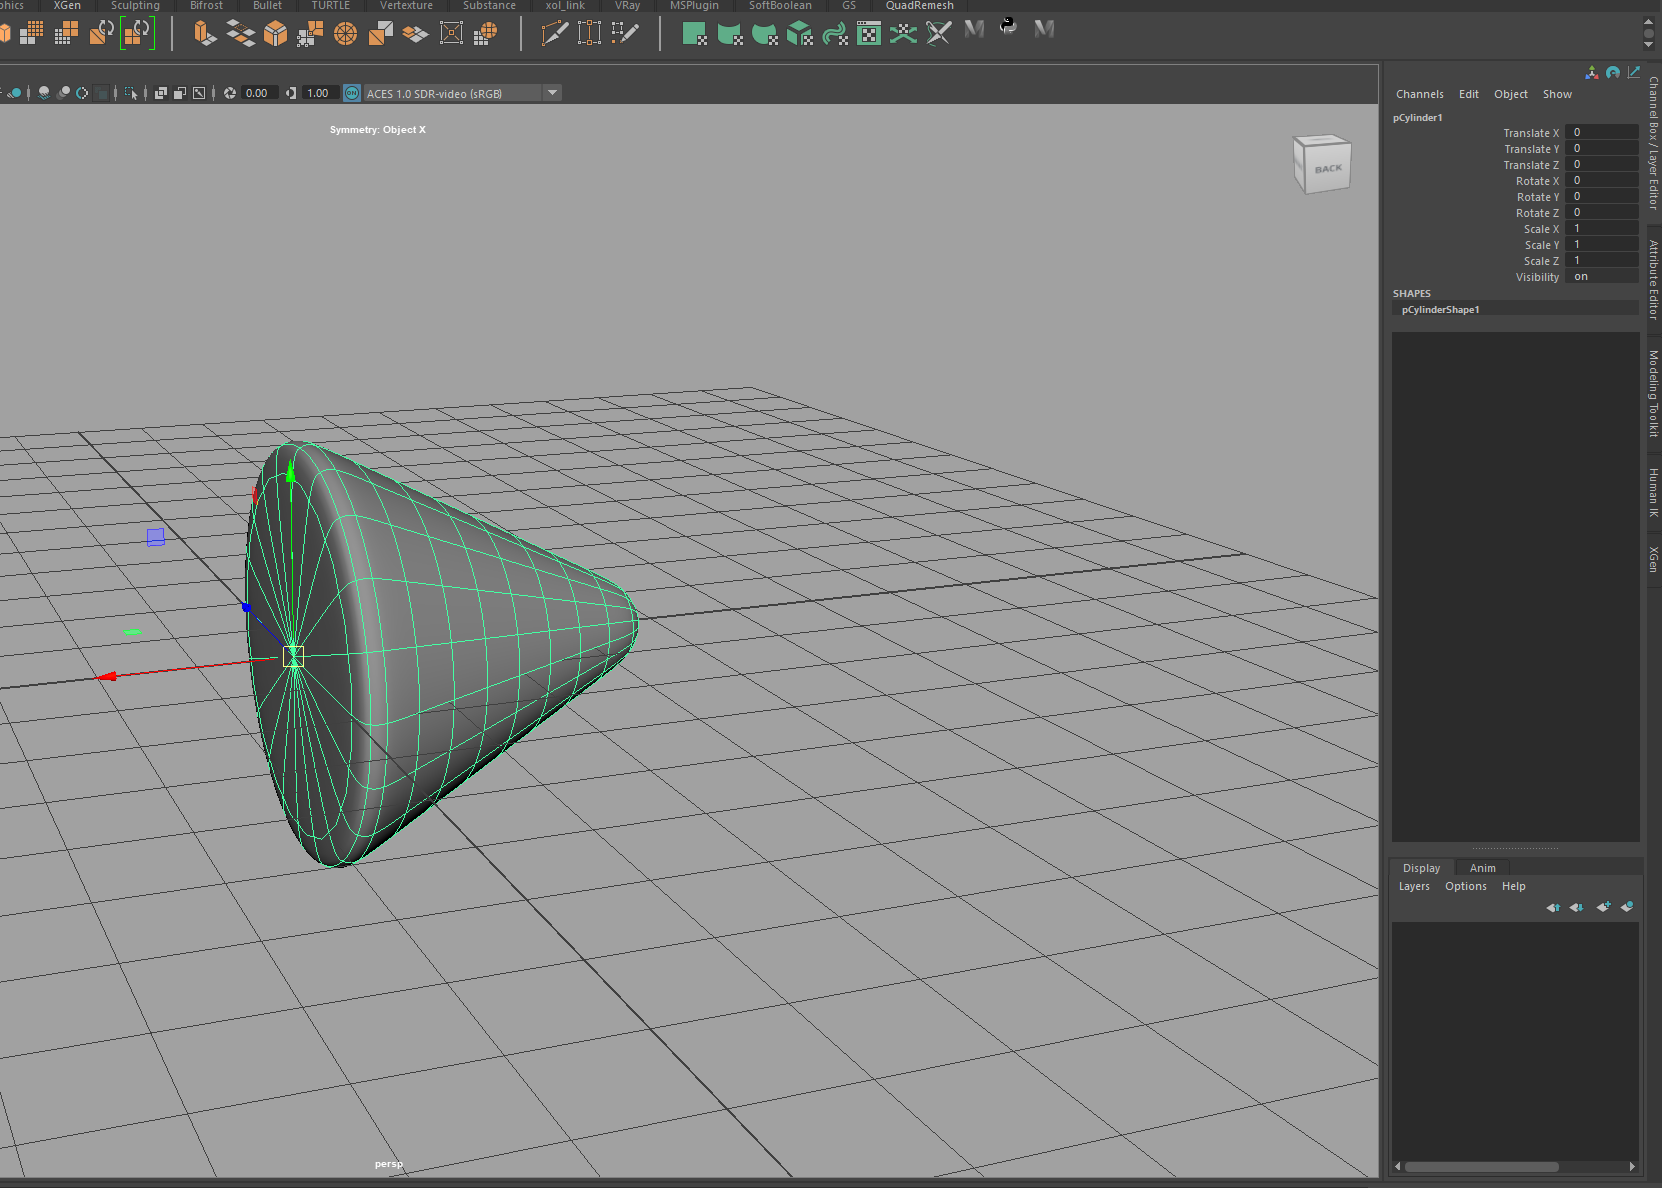Open the Layers menu in Layer Editor
The height and width of the screenshot is (1188, 1662).
pos(1414,886)
